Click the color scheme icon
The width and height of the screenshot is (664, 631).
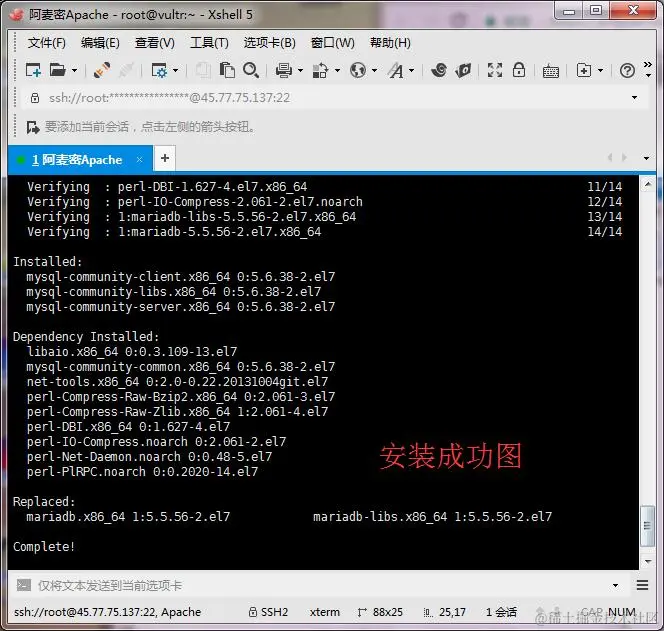(321, 70)
